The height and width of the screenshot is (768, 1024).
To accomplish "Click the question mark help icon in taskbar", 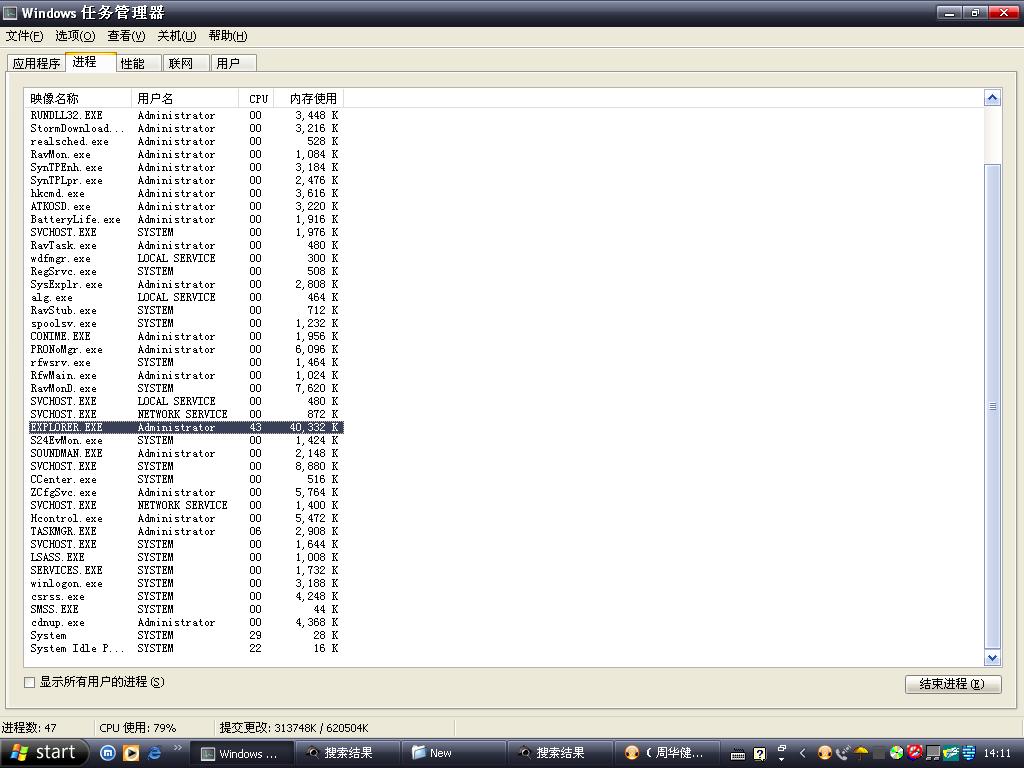I will click(760, 754).
